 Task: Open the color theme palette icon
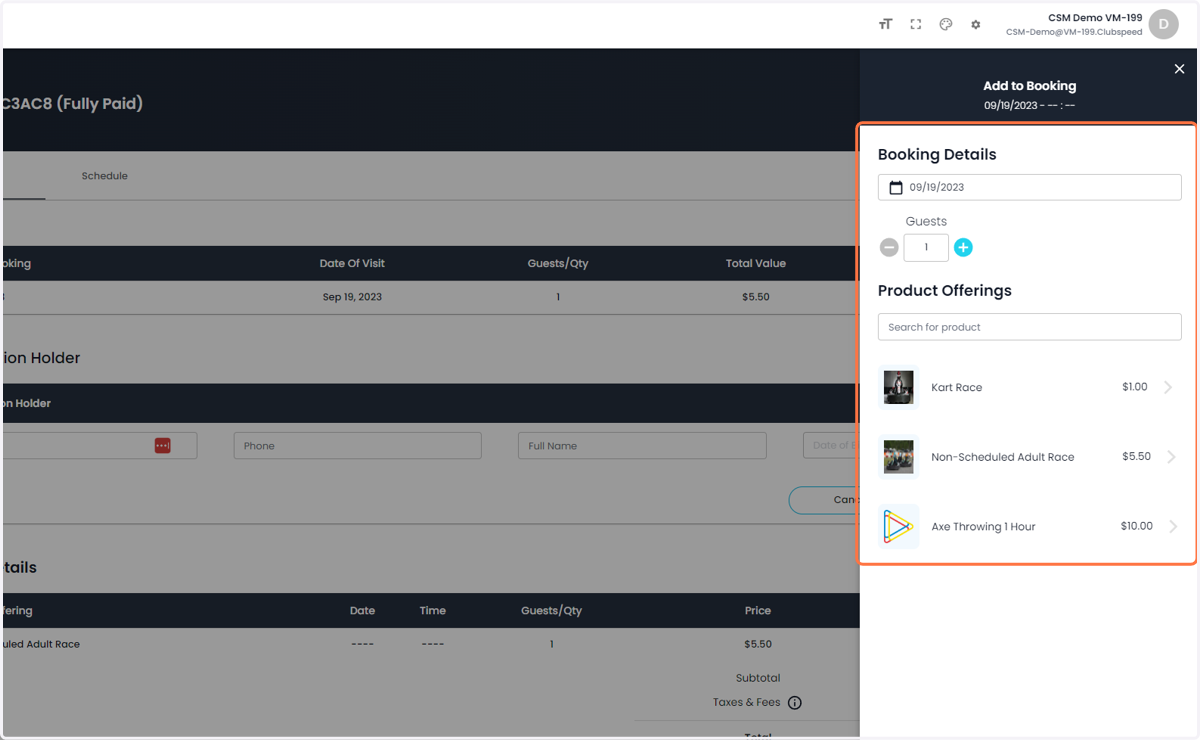(945, 24)
